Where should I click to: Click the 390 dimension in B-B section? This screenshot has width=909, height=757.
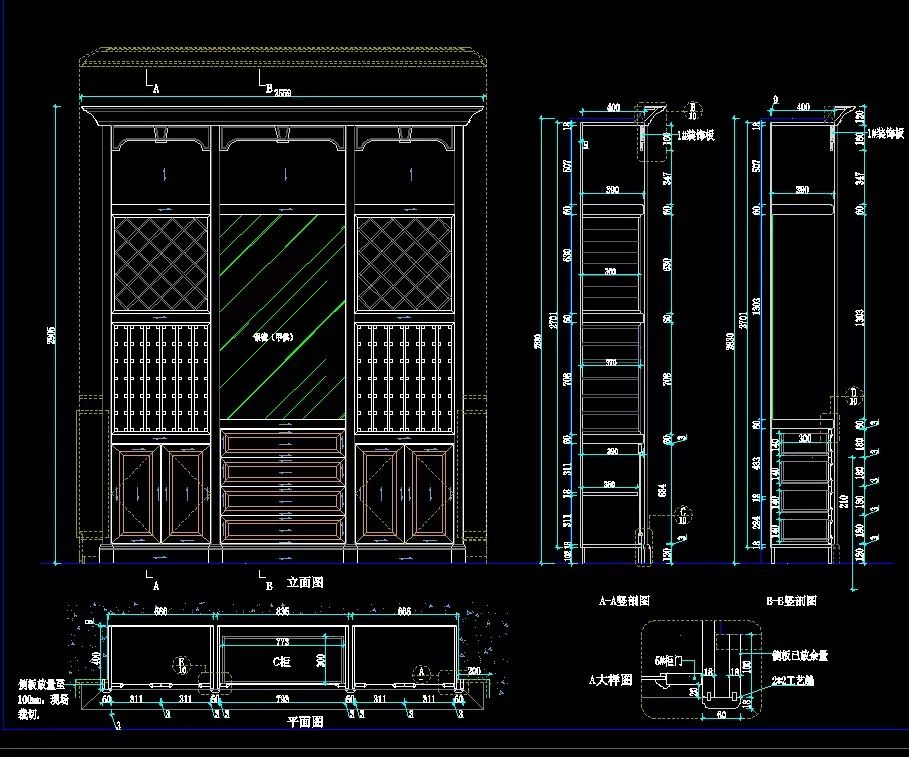tap(802, 190)
